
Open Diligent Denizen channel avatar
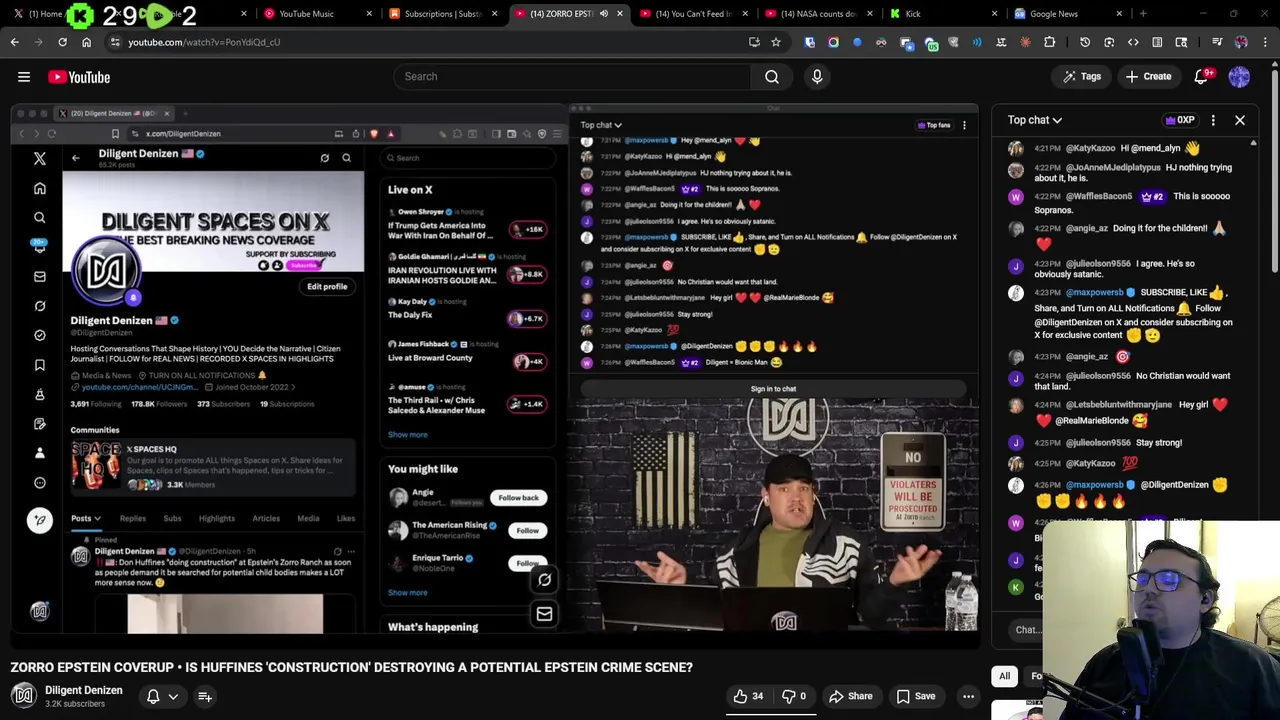pyautogui.click(x=24, y=695)
